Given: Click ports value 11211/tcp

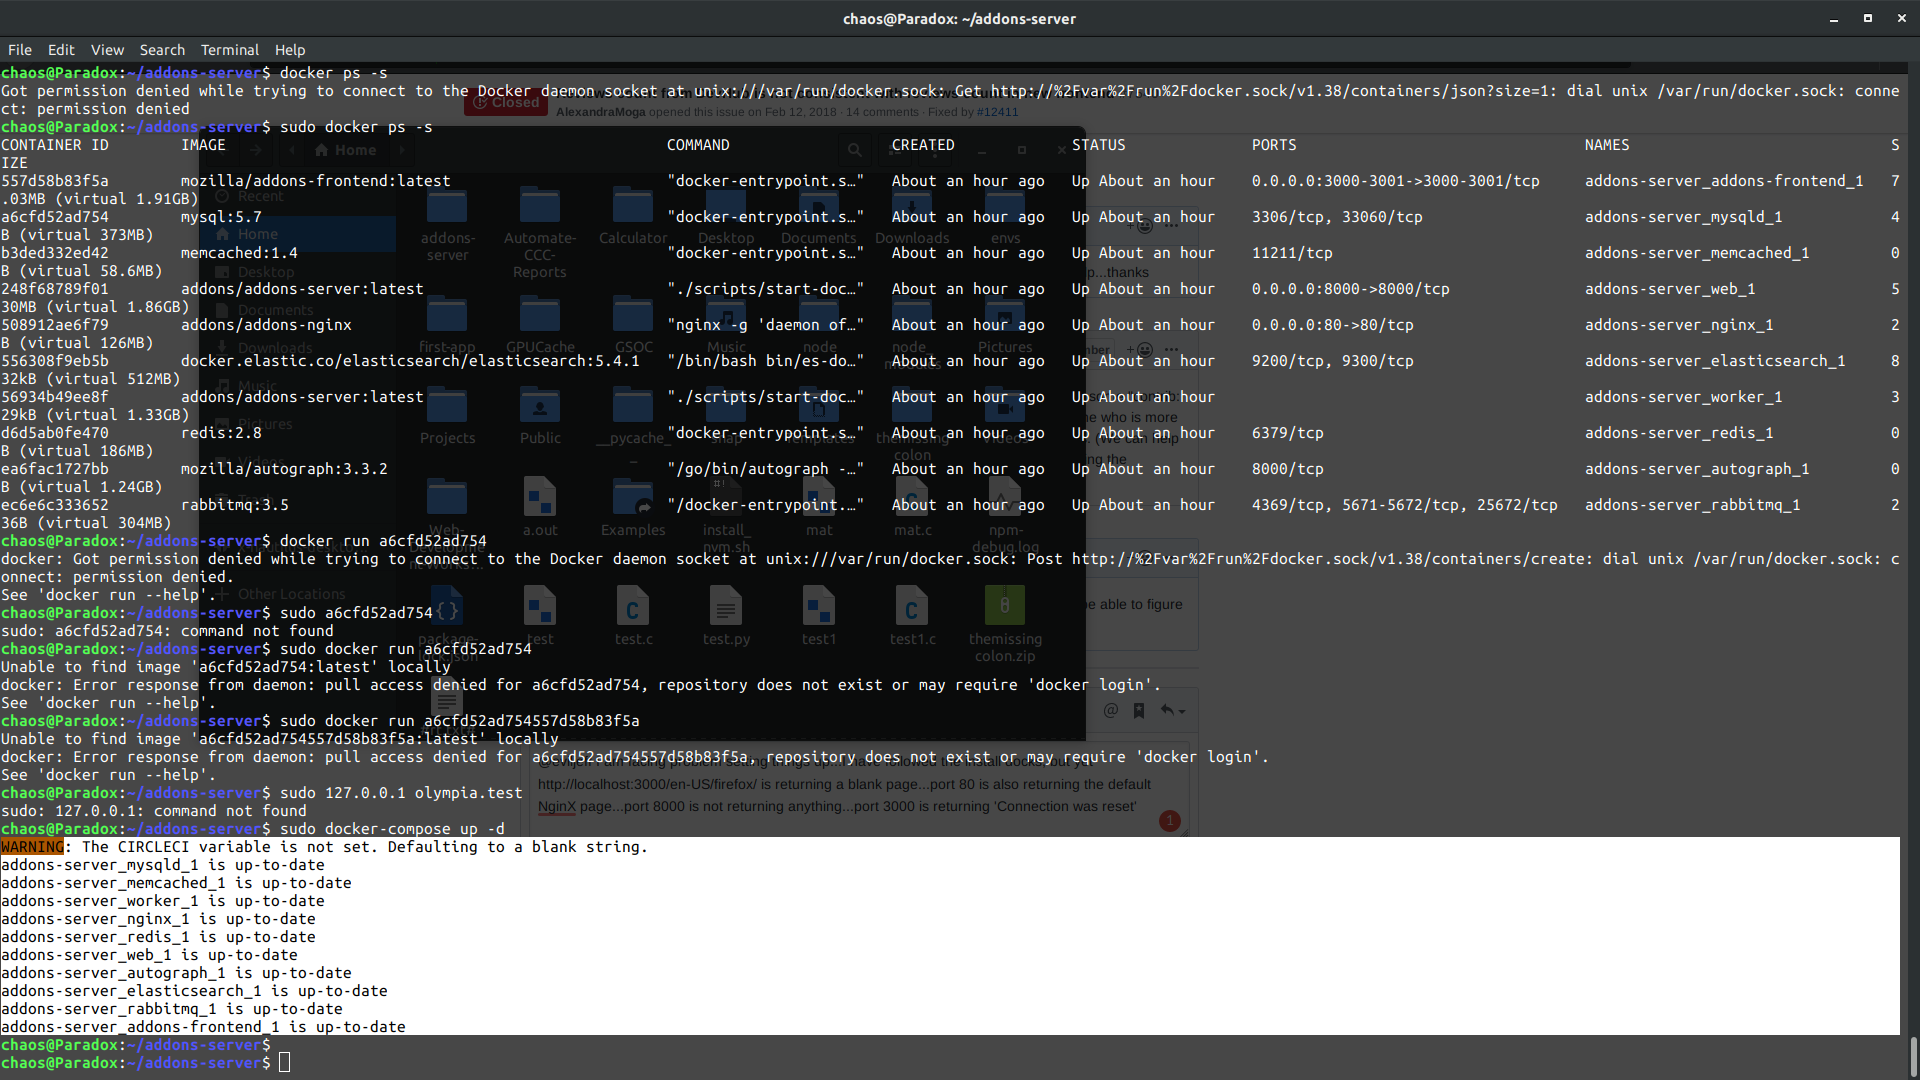Looking at the screenshot, I should tap(1292, 253).
